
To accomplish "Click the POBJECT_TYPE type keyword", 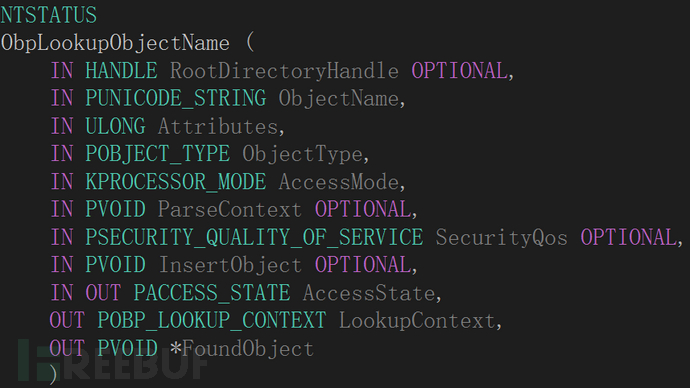I will [x=158, y=154].
